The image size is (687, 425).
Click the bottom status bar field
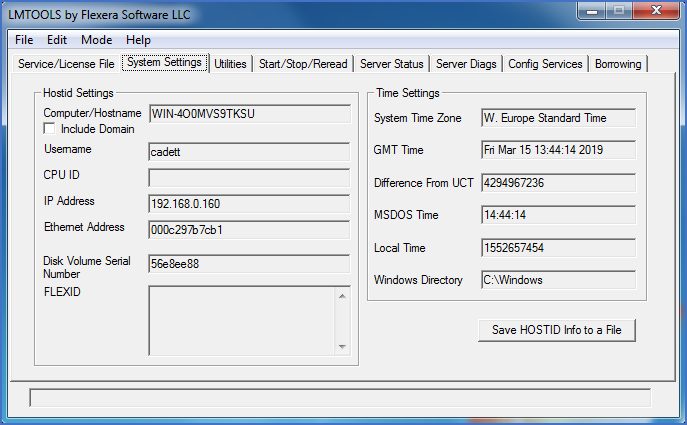click(x=340, y=398)
